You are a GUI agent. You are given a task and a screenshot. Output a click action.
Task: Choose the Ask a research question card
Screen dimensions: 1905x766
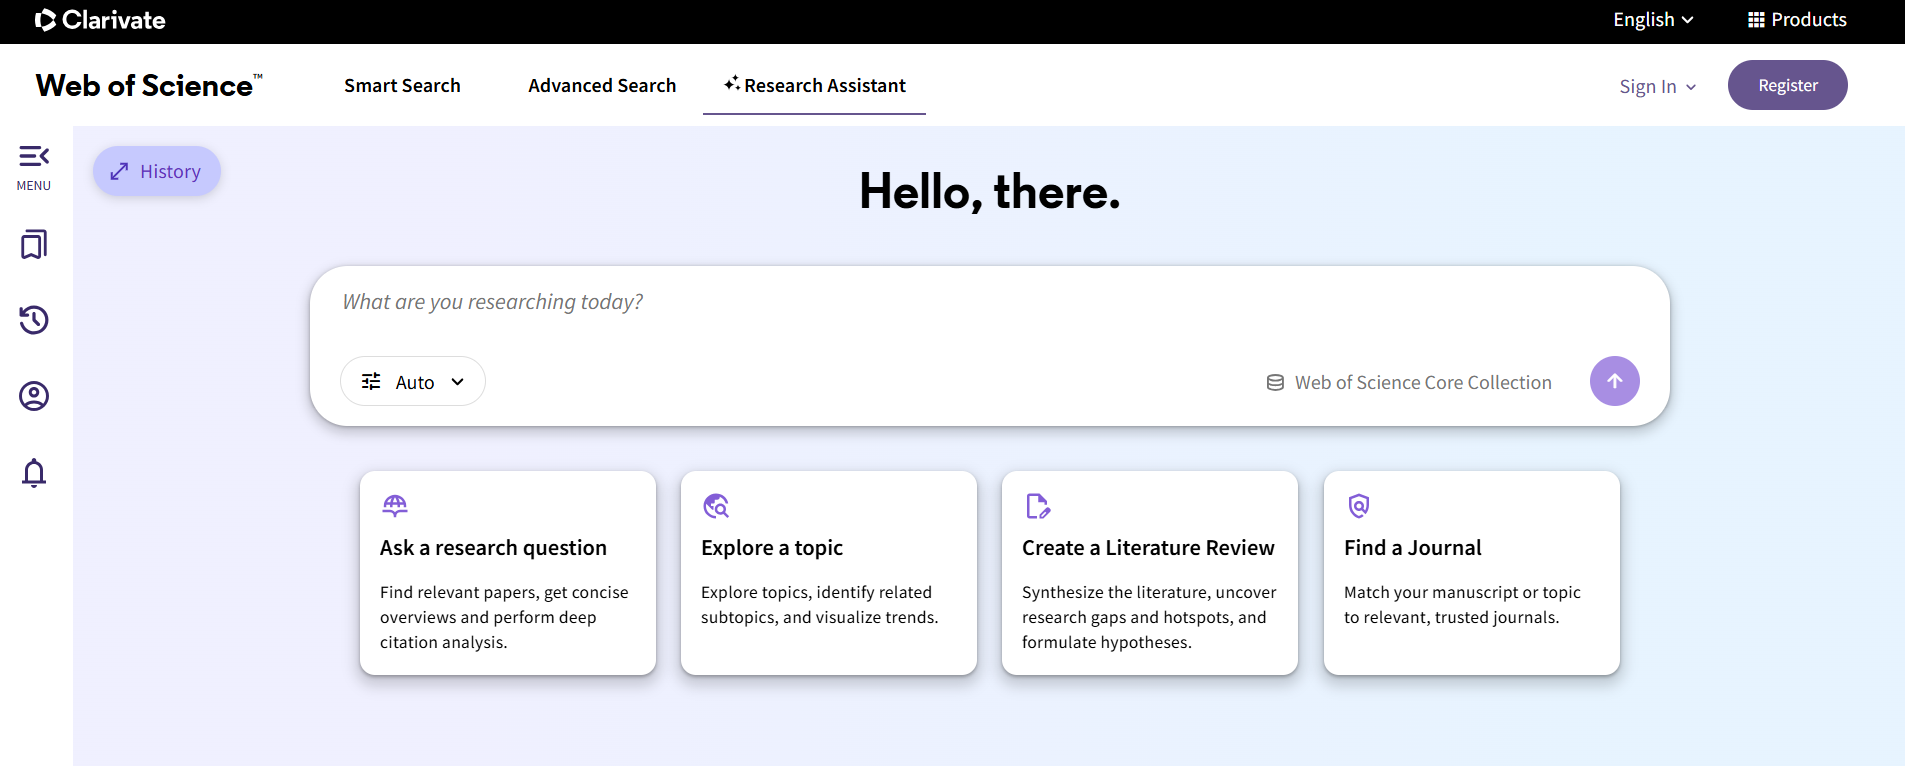(x=508, y=572)
